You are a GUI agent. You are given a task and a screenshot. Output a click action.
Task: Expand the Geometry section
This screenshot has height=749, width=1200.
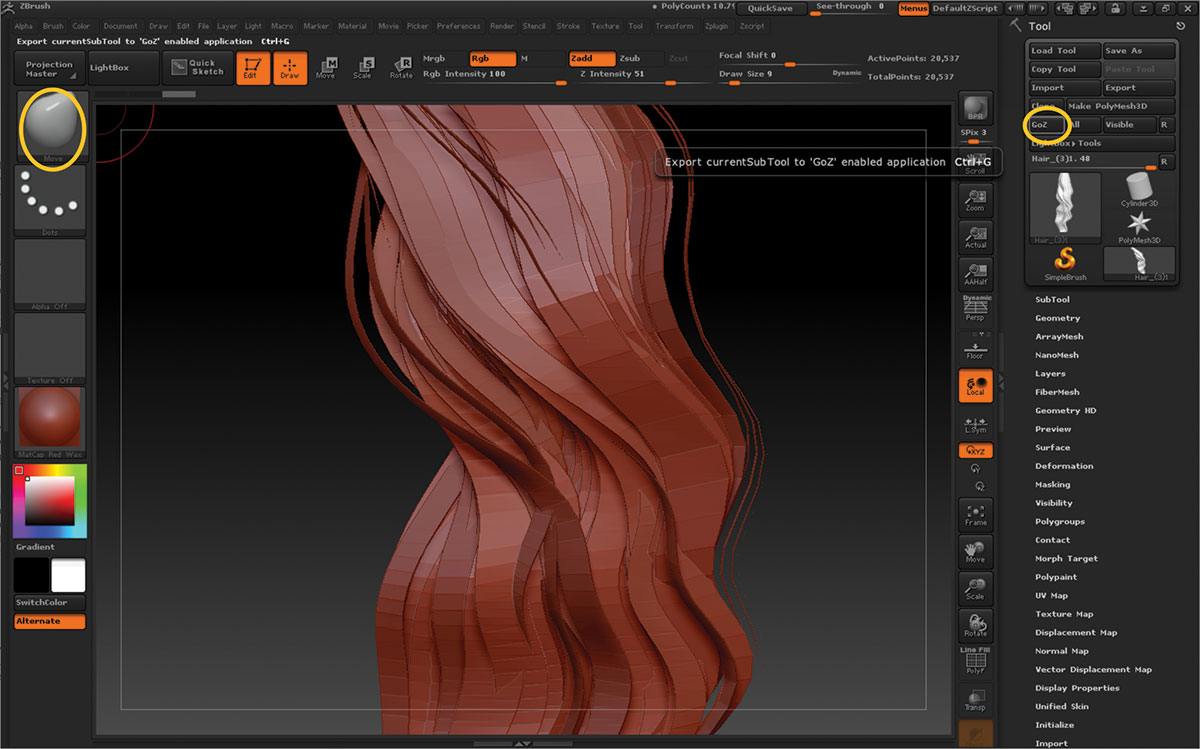[x=1057, y=318]
